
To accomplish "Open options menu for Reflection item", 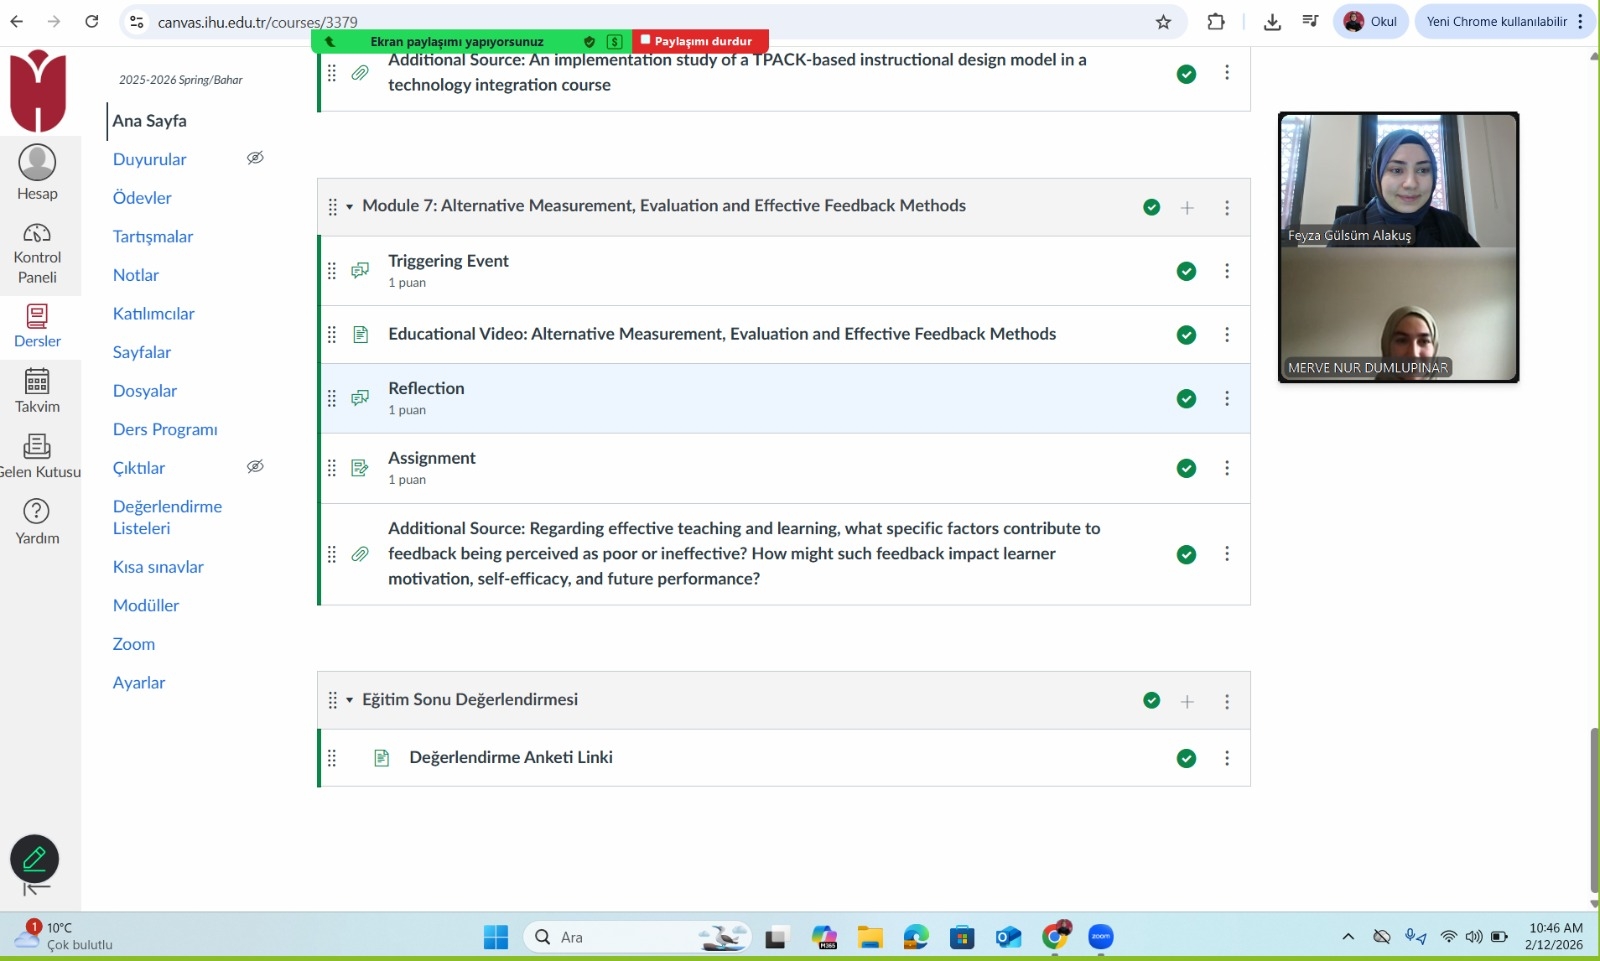I will [1227, 399].
